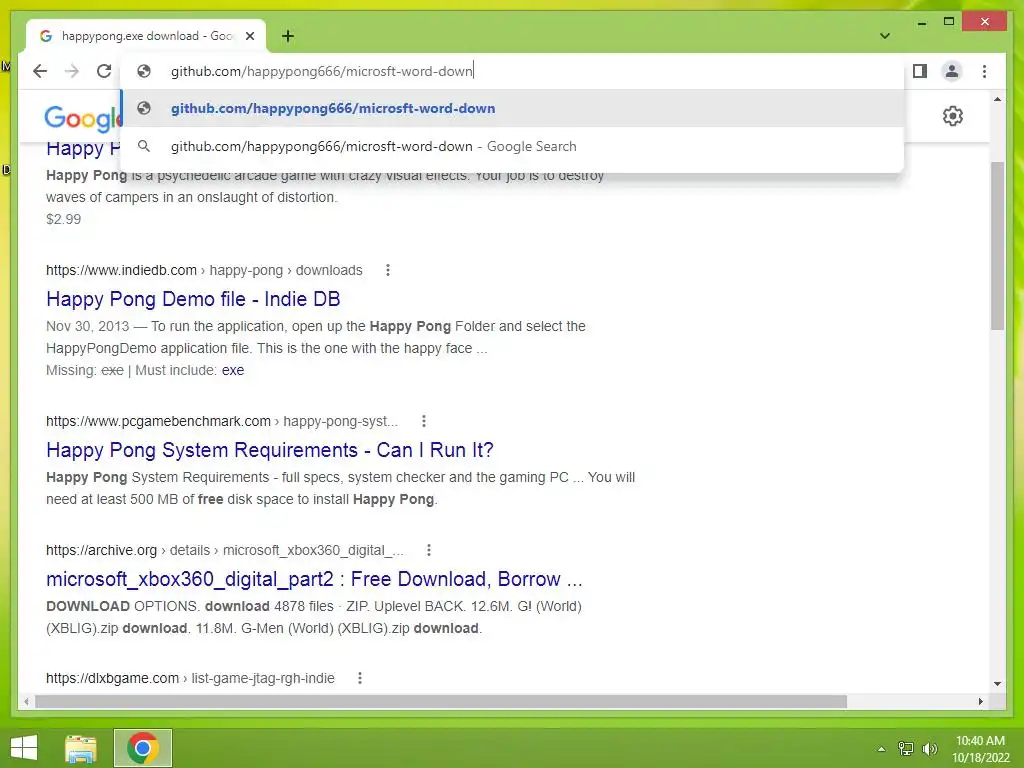
Task: Click horizontal scrollbar right arrow
Action: tap(980, 701)
